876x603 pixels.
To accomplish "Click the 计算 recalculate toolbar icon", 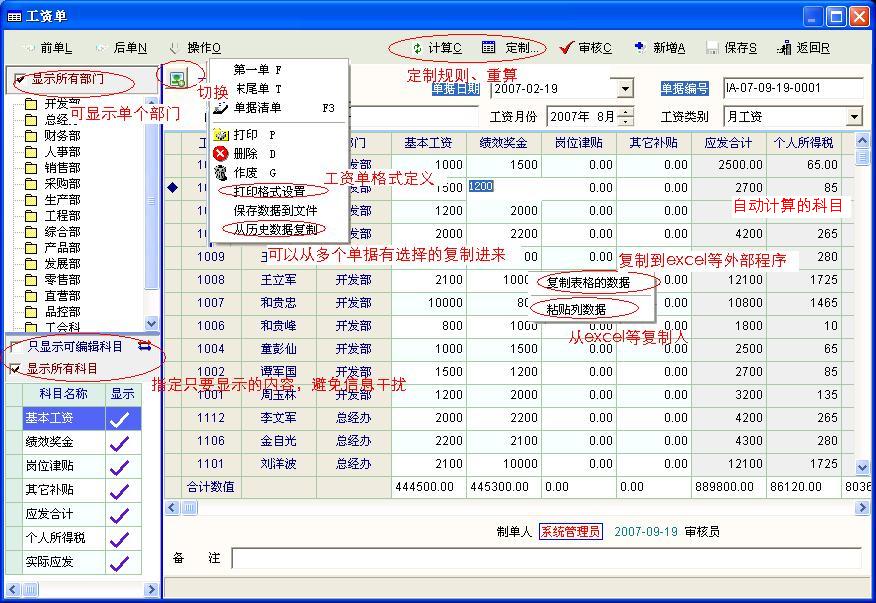I will click(417, 48).
